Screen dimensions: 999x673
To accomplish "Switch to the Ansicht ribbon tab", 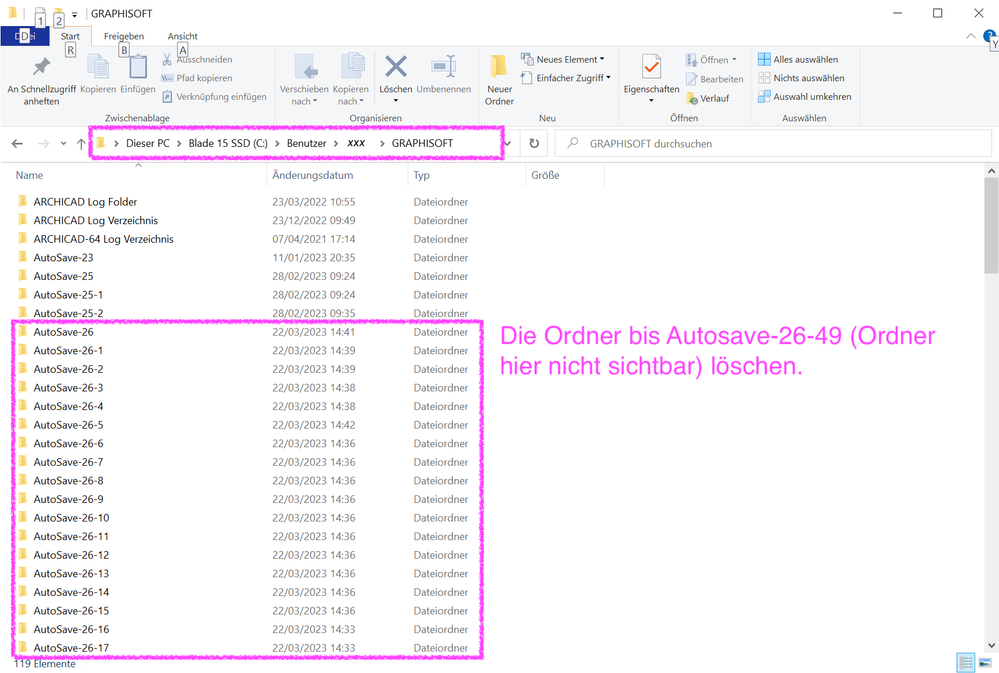I will coord(182,36).
